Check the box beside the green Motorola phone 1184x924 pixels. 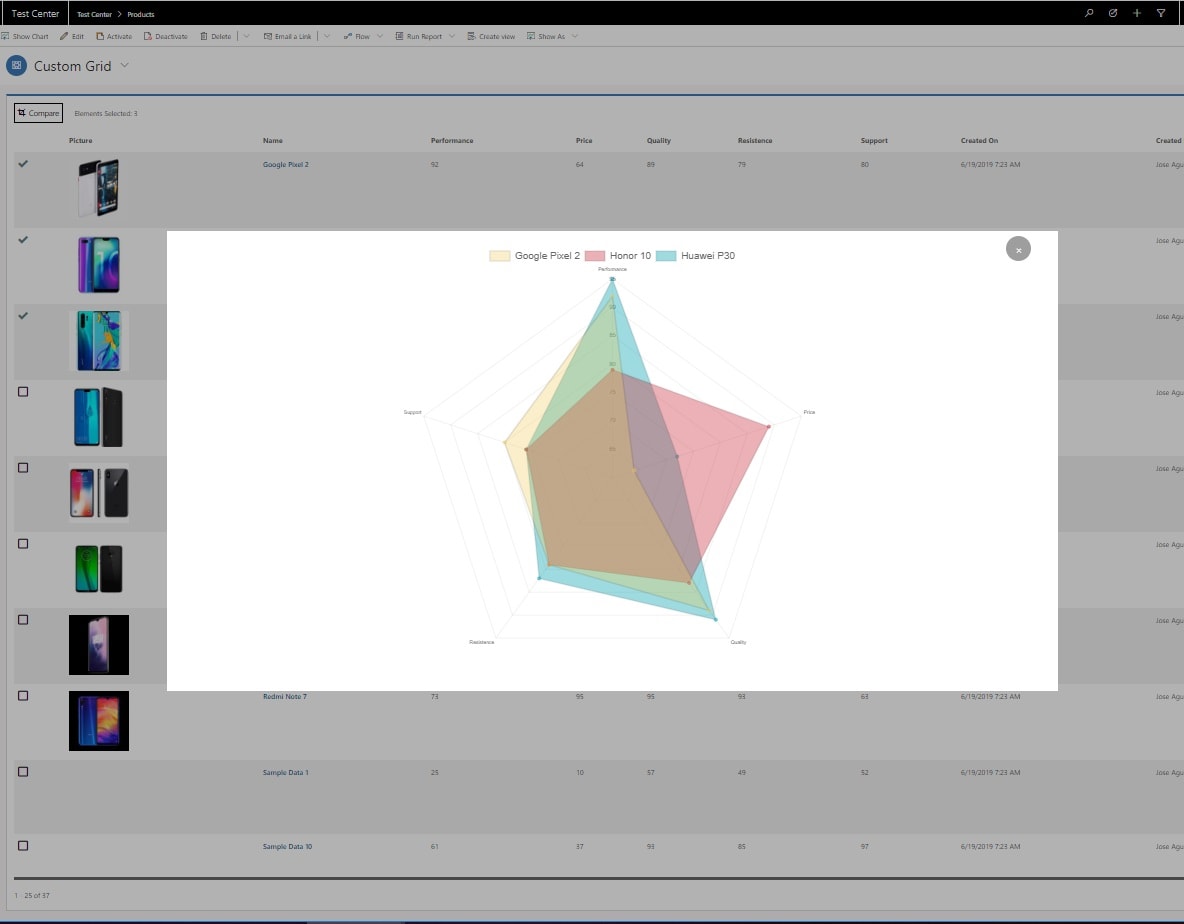23,544
